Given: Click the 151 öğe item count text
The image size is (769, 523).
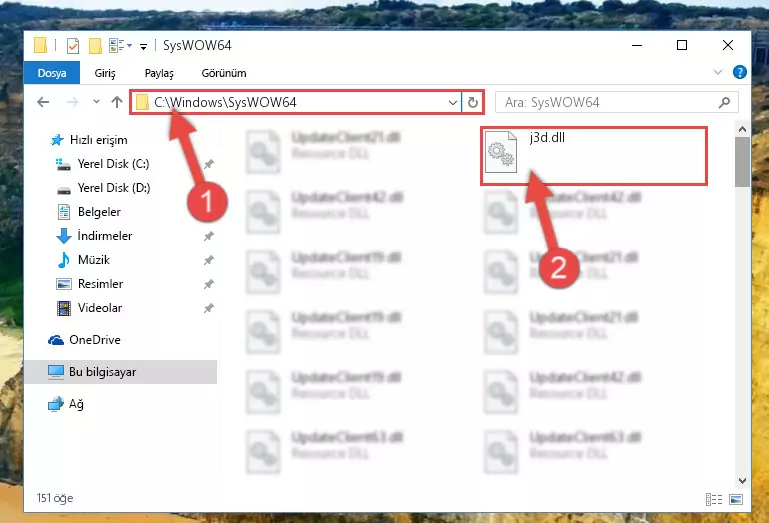Looking at the screenshot, I should 55,498.
